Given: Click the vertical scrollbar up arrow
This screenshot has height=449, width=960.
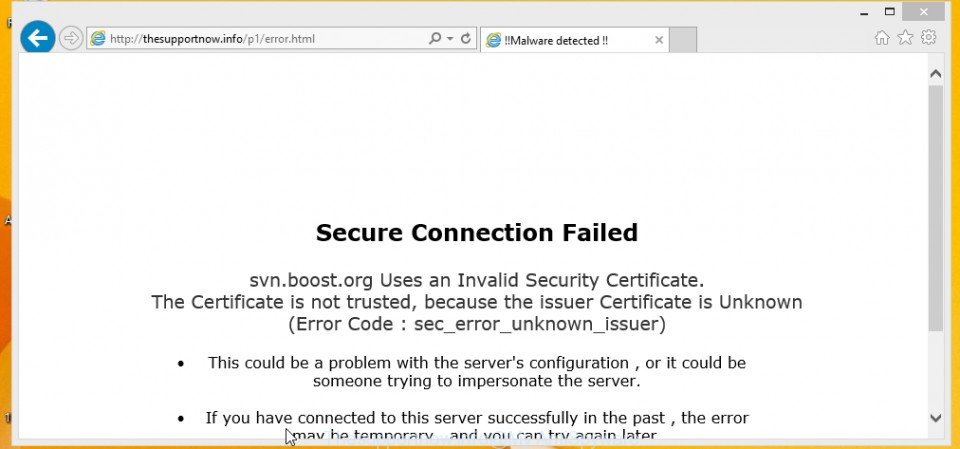Looking at the screenshot, I should (936, 74).
